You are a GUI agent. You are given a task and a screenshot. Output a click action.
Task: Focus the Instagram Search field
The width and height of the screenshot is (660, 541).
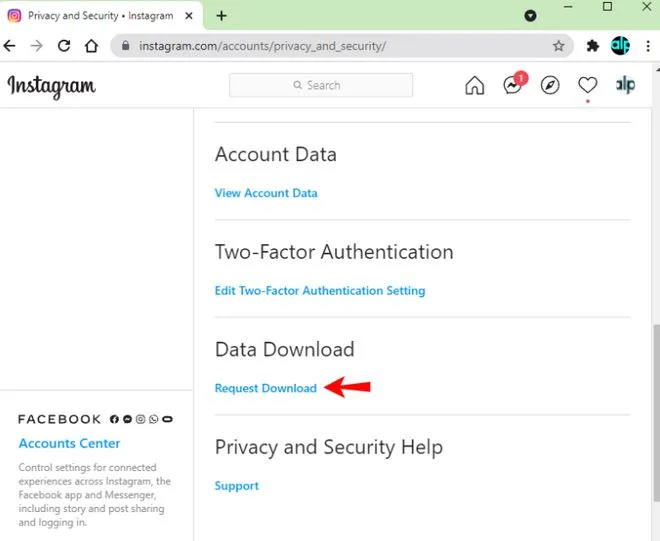pyautogui.click(x=321, y=85)
